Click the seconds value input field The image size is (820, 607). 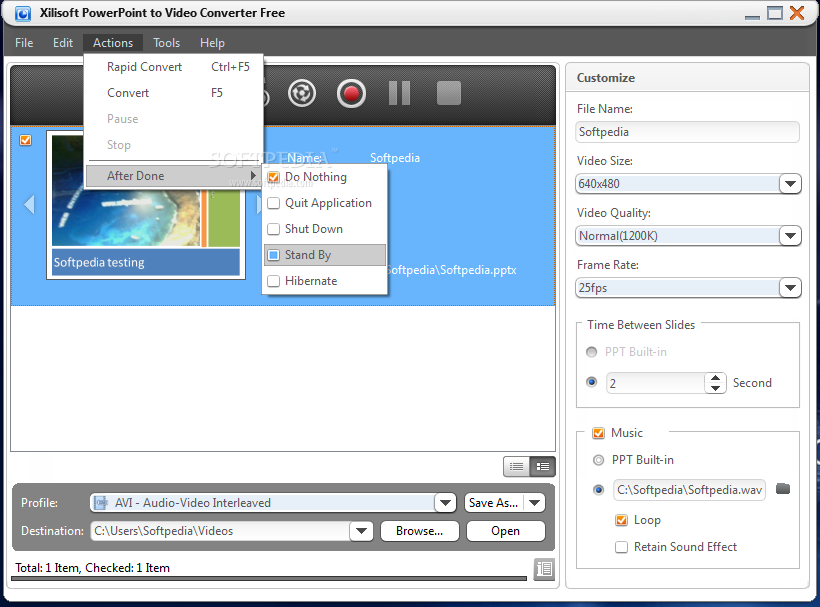(x=655, y=383)
